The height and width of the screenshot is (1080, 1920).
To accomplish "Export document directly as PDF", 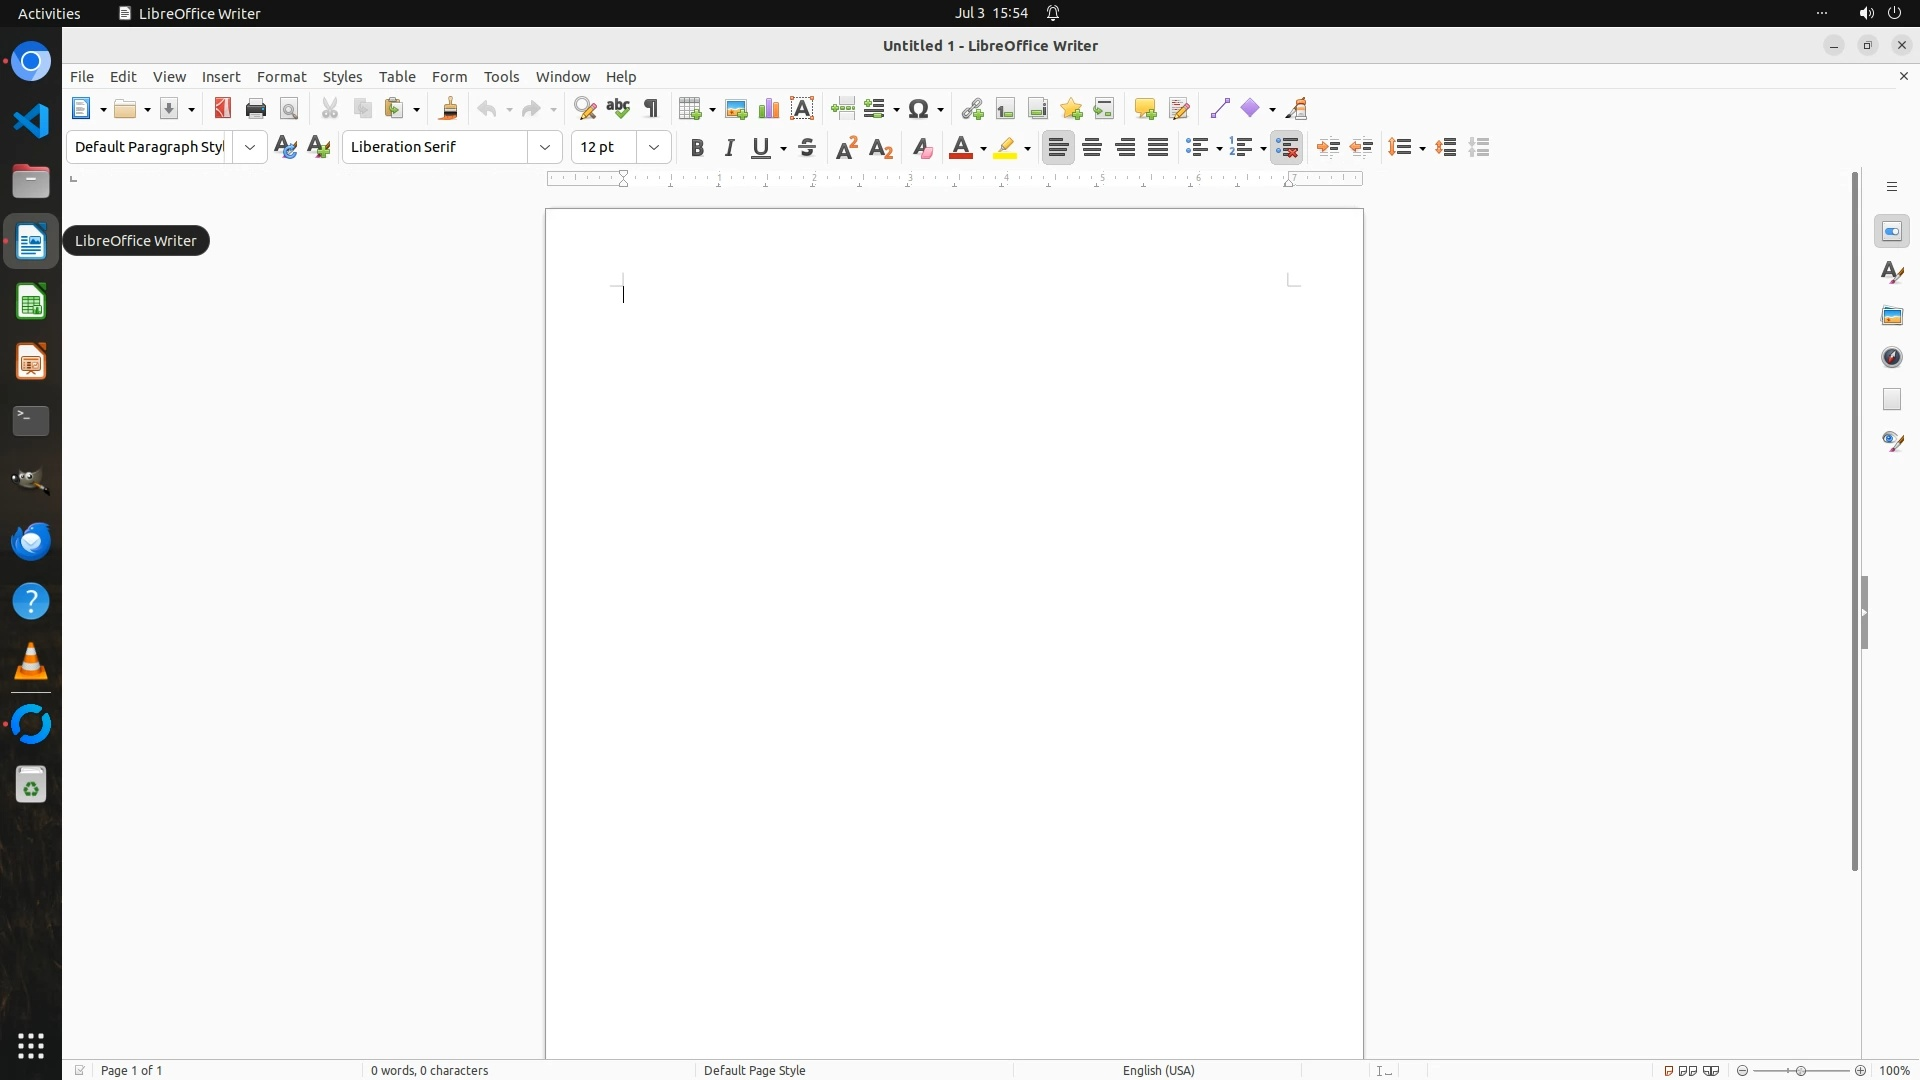I will click(222, 108).
